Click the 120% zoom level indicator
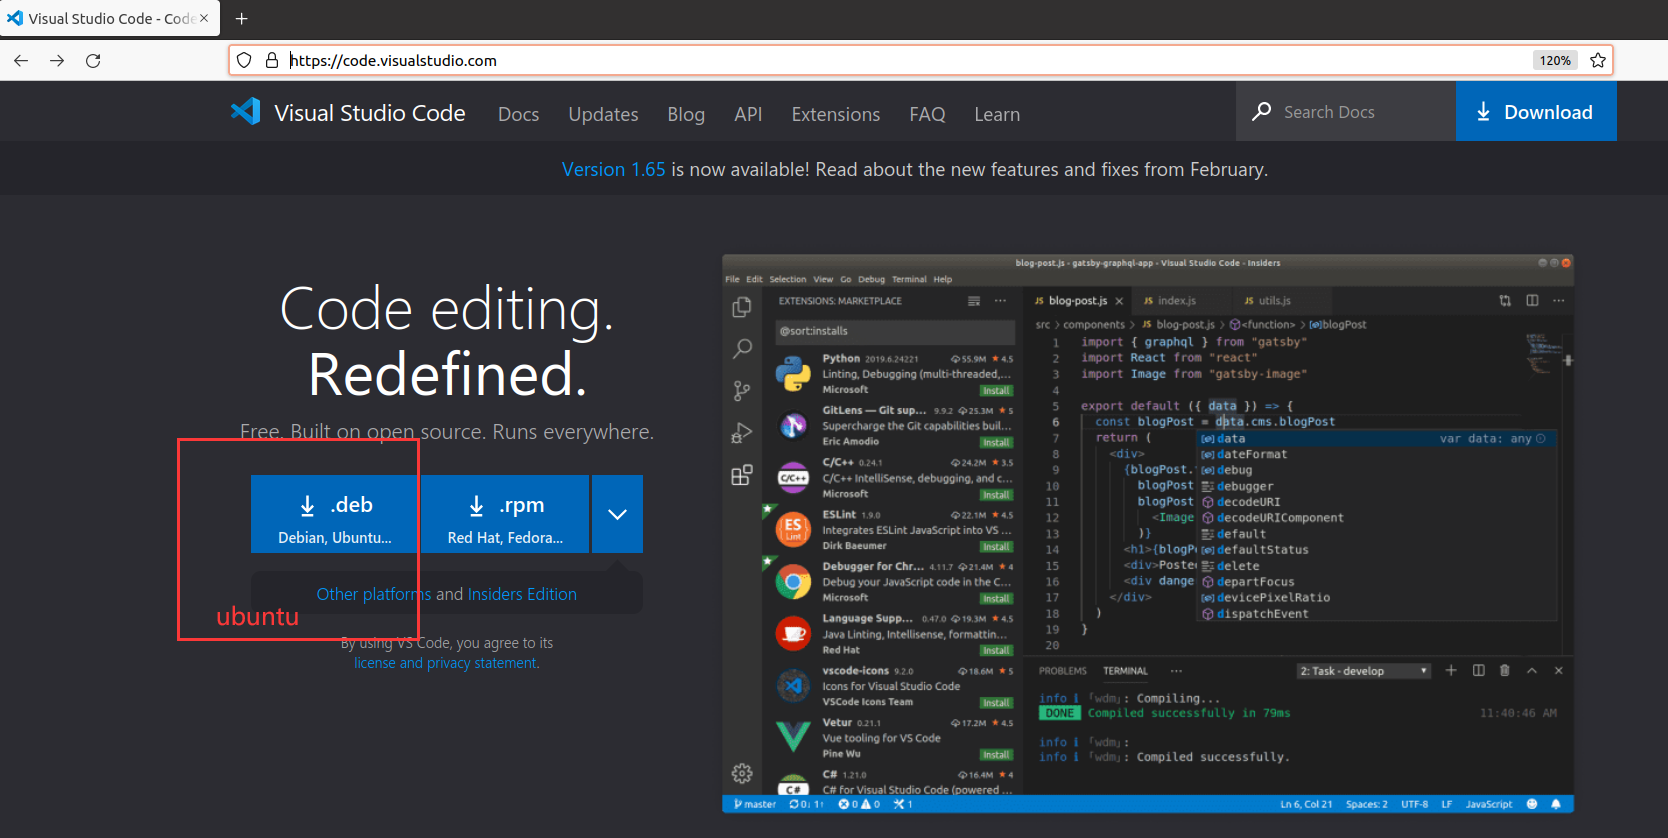1668x838 pixels. [1555, 60]
